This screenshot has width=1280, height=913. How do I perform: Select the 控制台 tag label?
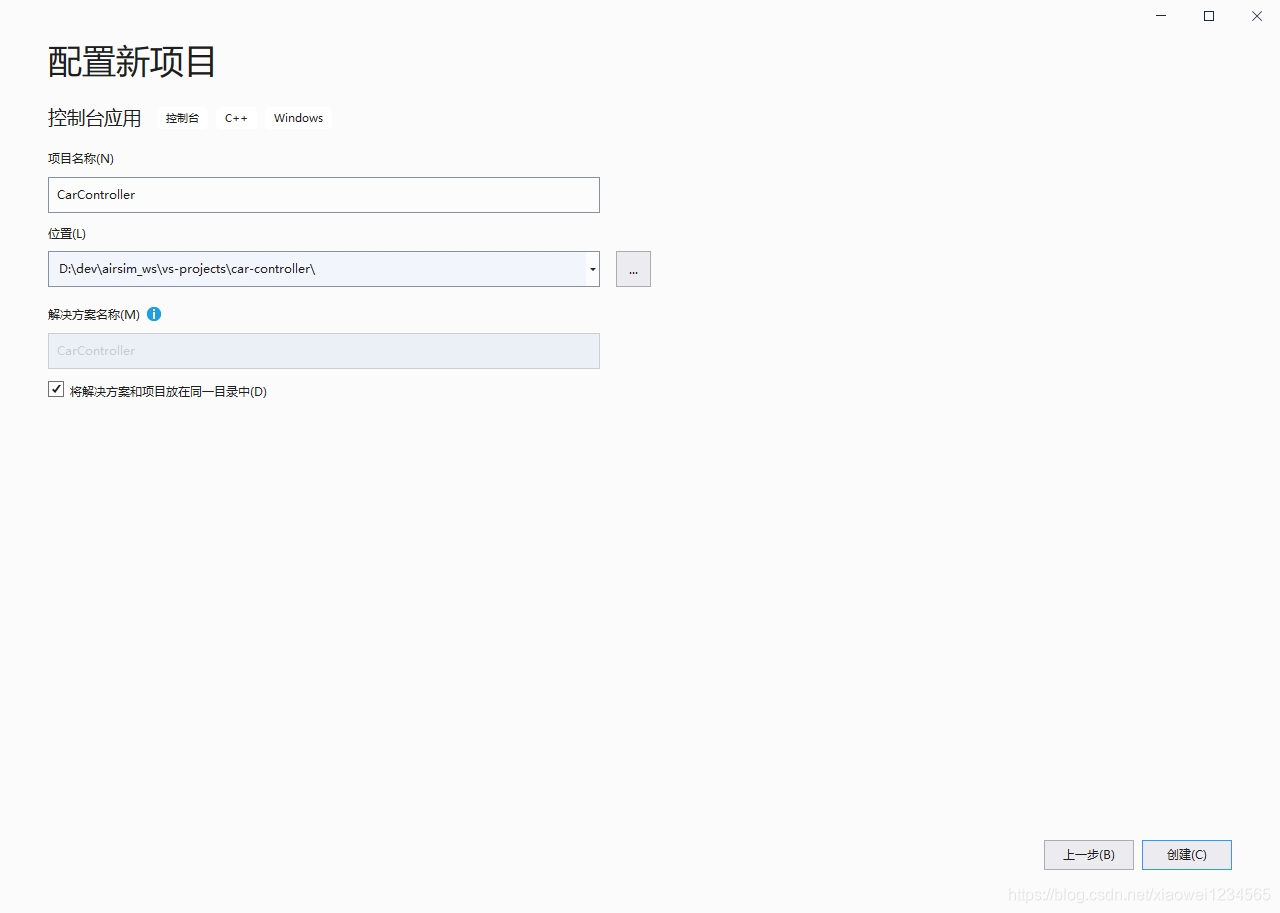click(x=182, y=118)
